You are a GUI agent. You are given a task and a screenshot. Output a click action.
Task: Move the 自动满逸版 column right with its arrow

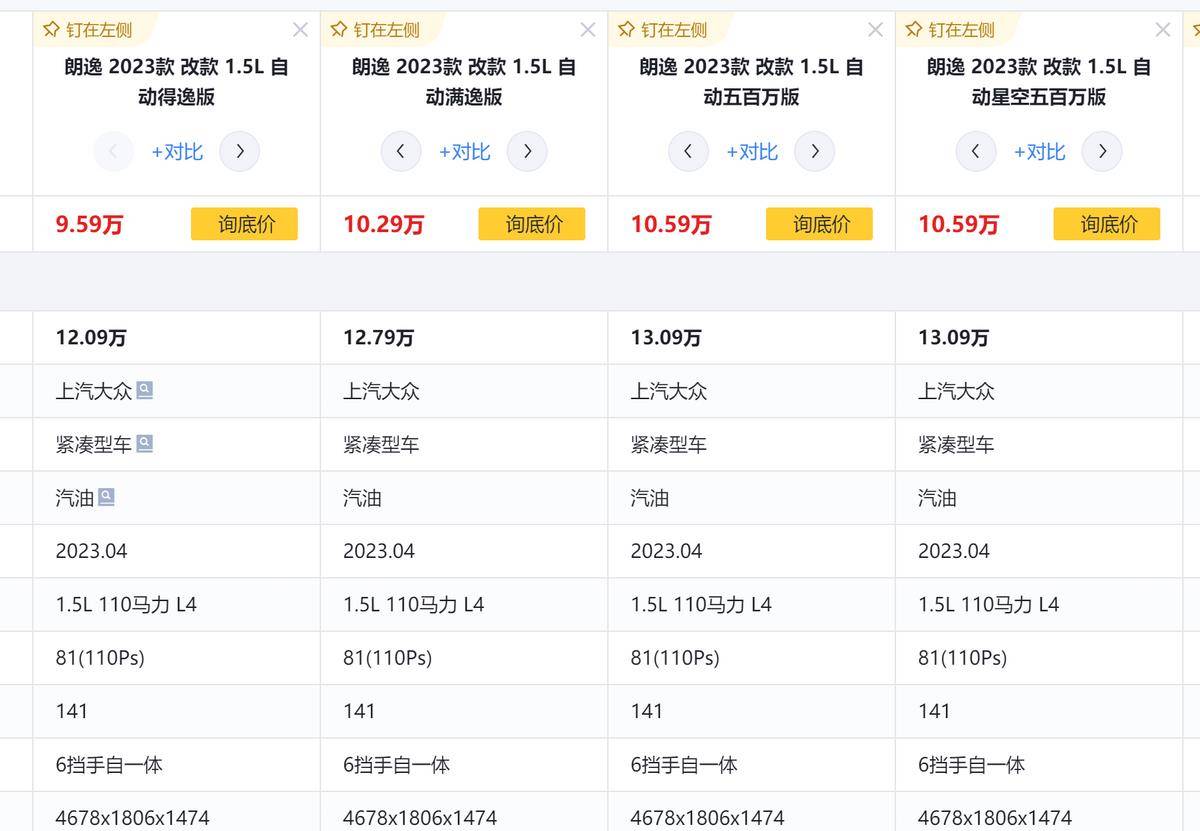click(x=527, y=152)
